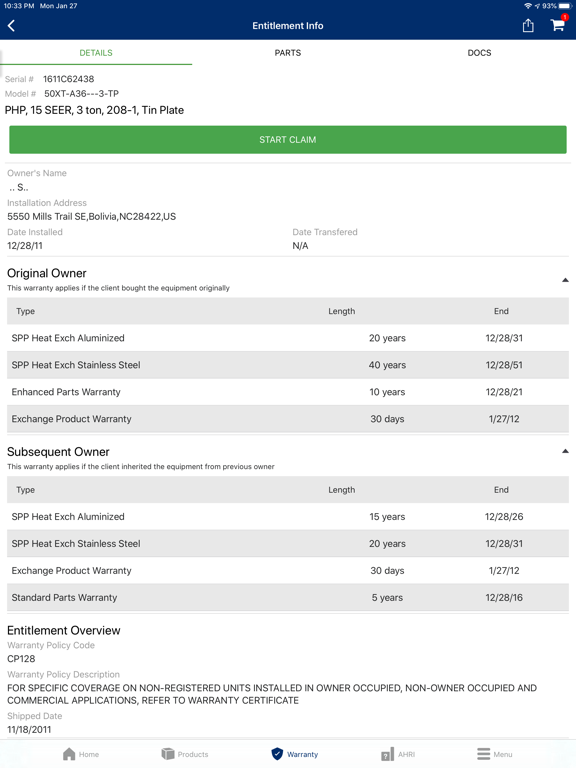The image size is (576, 768).
Task: Tap the 15 years length cell
Action: point(387,517)
